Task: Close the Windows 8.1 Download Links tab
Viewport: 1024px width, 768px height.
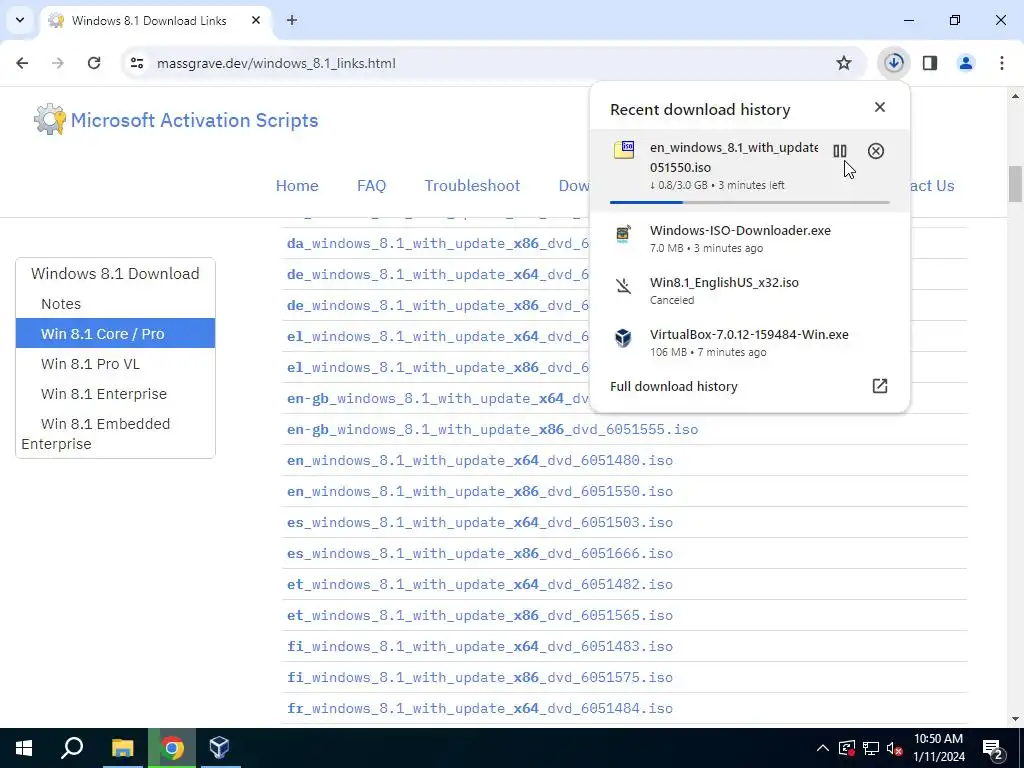Action: click(256, 20)
